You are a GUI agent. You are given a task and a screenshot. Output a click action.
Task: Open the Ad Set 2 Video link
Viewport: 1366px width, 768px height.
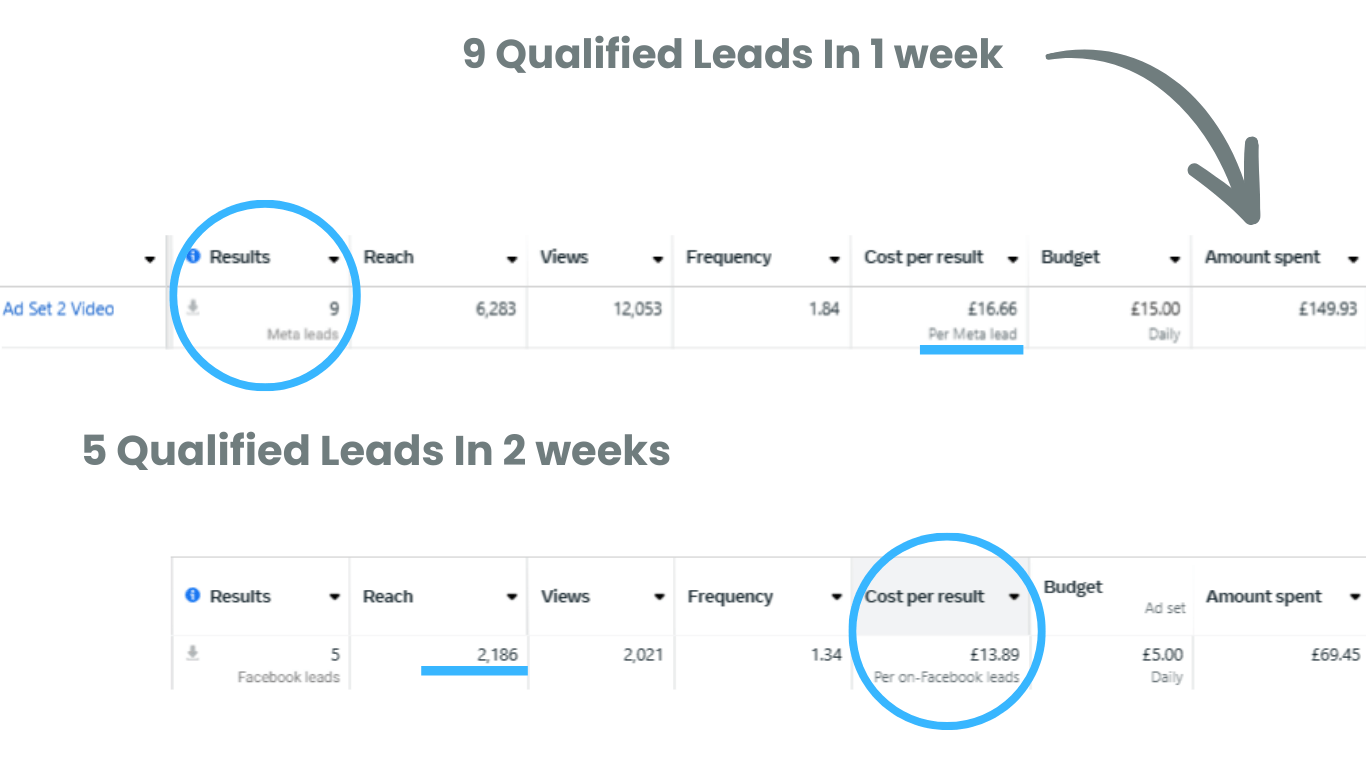tap(59, 309)
